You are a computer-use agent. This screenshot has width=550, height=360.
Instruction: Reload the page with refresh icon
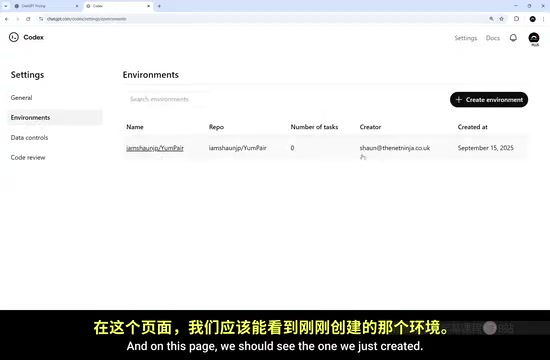click(28, 19)
